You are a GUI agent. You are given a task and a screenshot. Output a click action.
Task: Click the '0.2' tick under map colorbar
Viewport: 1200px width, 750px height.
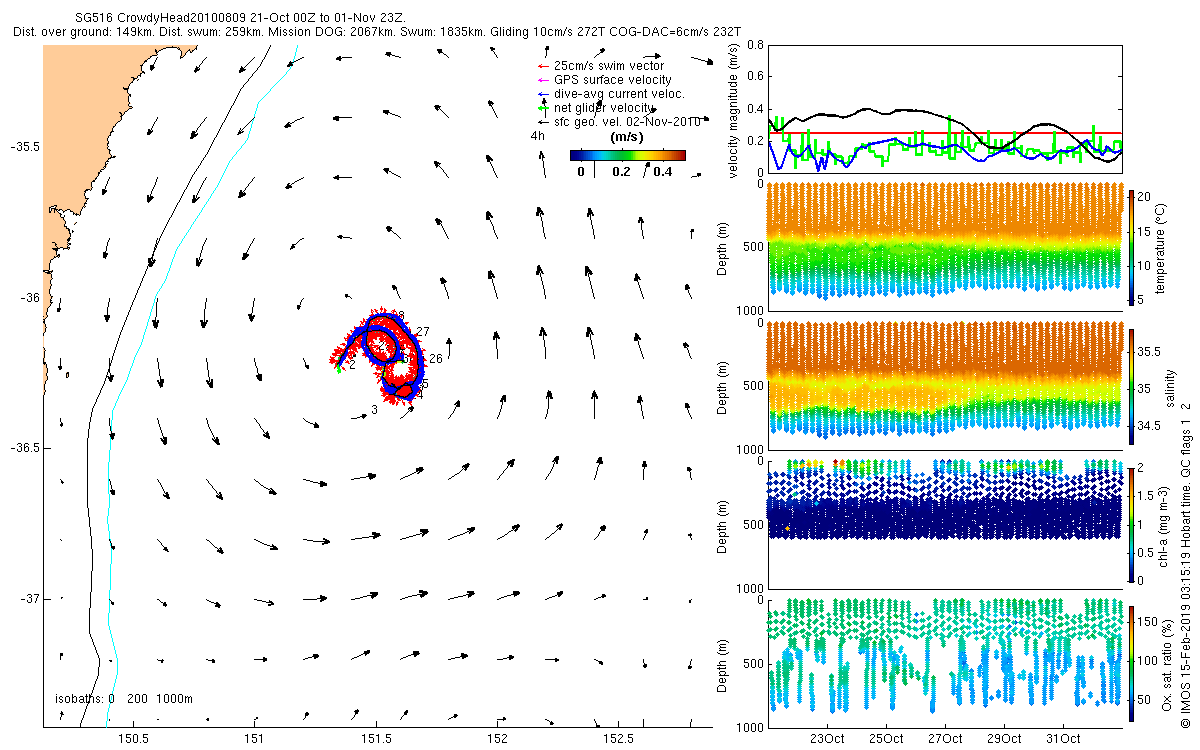coord(620,172)
